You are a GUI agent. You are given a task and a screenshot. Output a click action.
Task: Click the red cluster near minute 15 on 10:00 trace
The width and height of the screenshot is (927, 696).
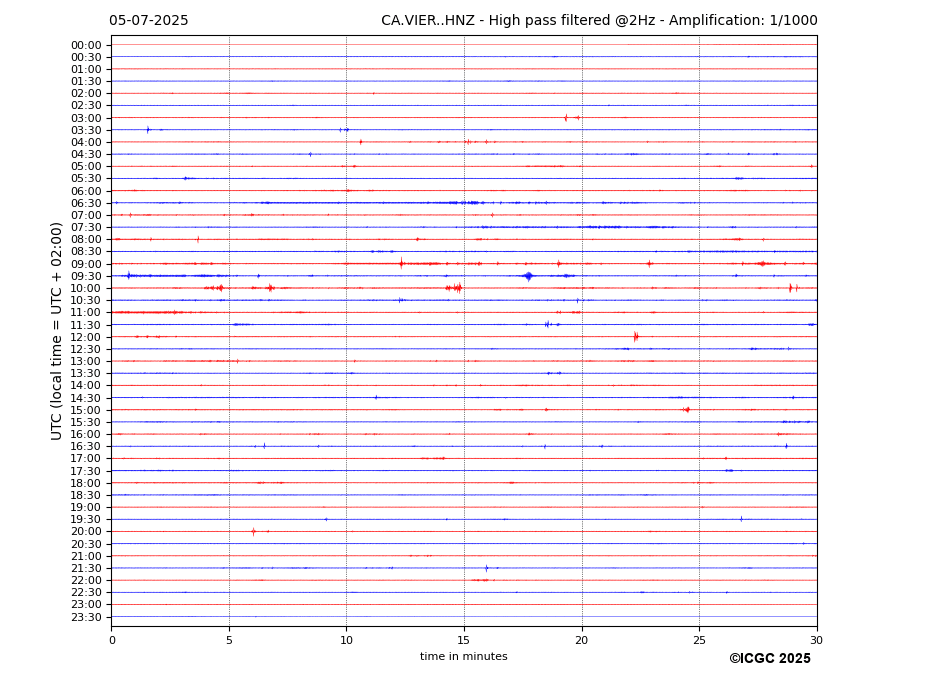point(453,288)
